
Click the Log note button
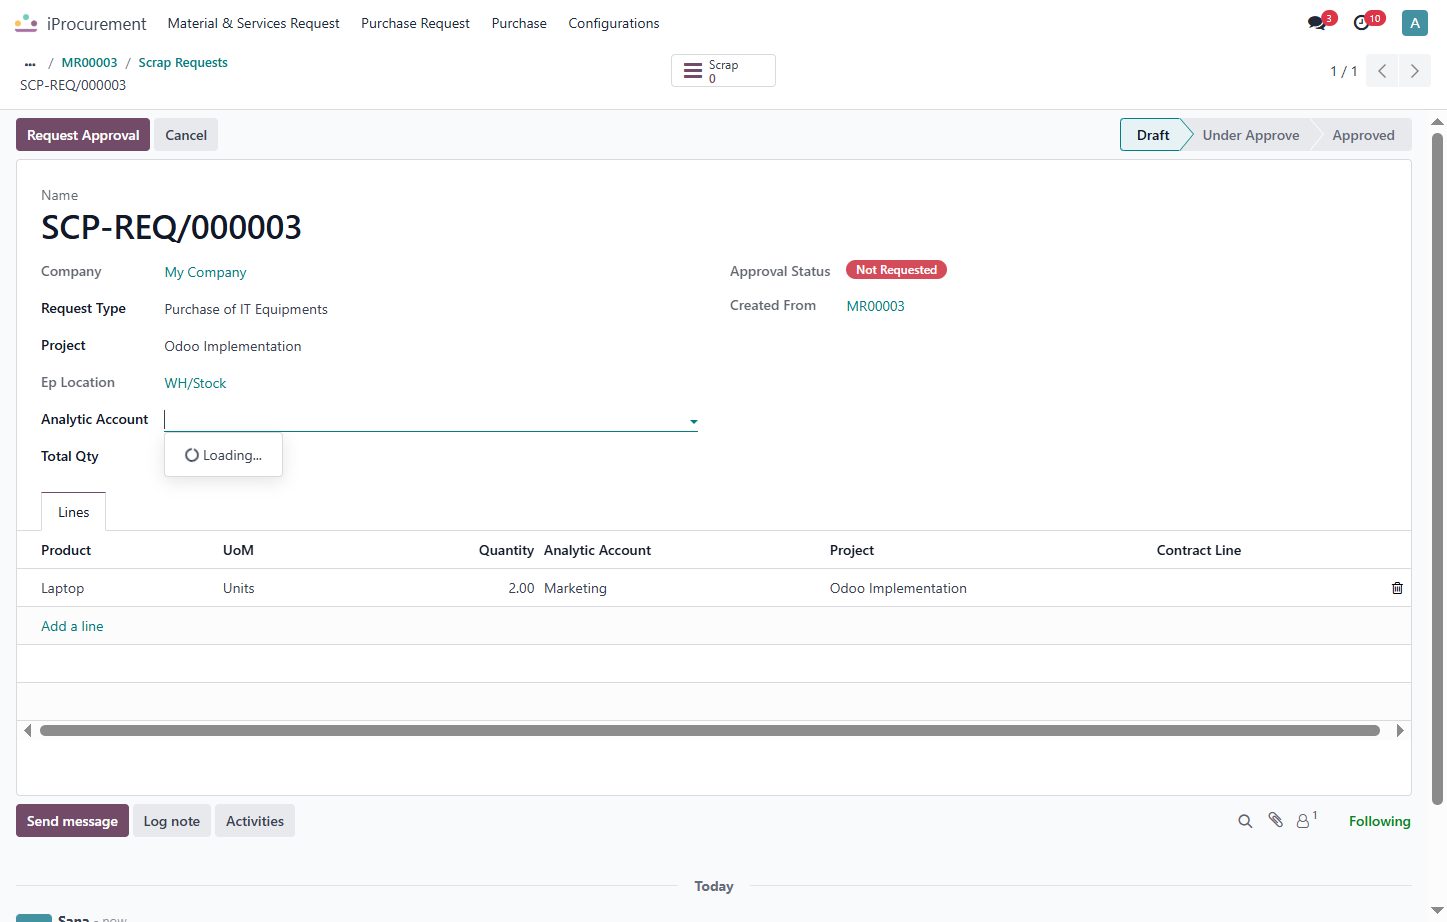(172, 821)
